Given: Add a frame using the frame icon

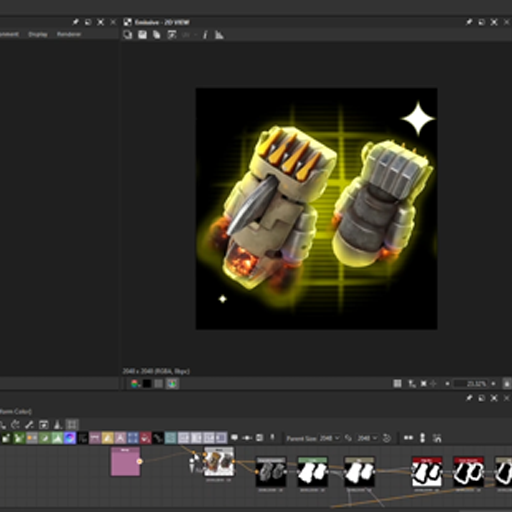Looking at the screenshot, I should point(260,438).
